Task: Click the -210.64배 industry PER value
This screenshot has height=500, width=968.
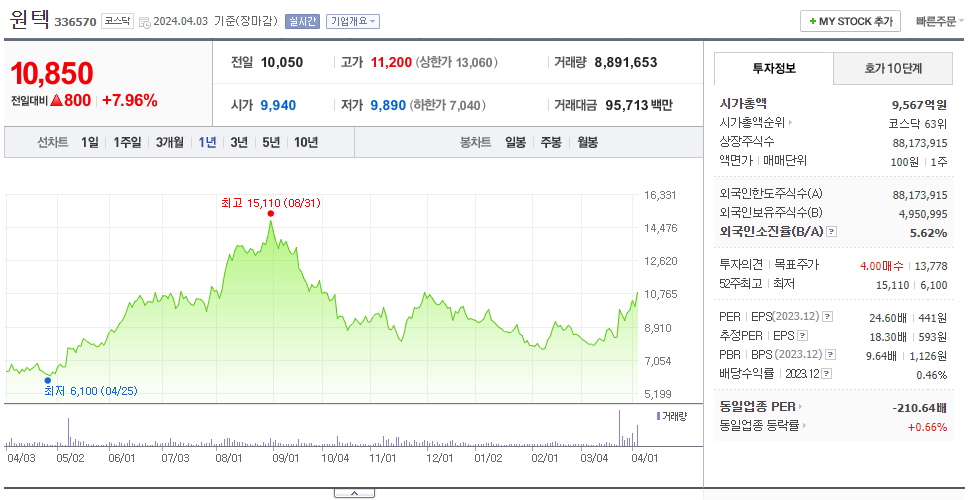Action: coord(920,408)
